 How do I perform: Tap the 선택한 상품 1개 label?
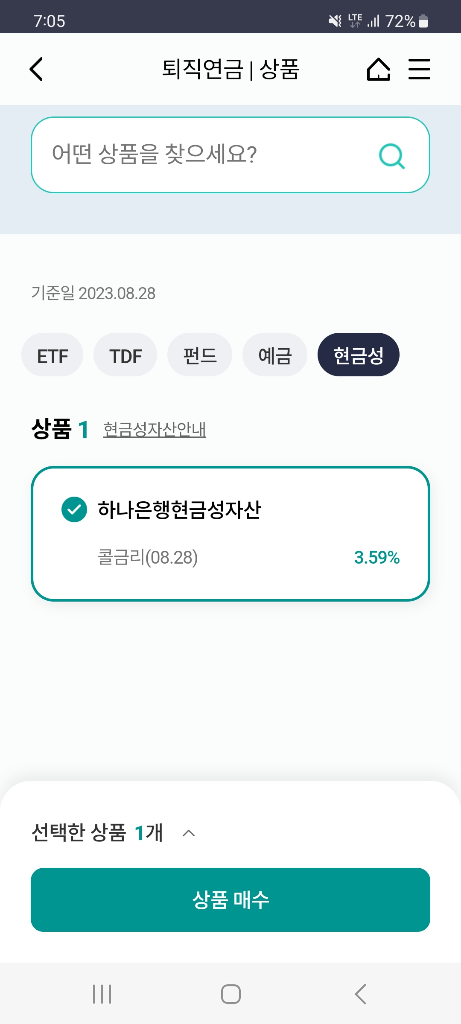click(97, 833)
